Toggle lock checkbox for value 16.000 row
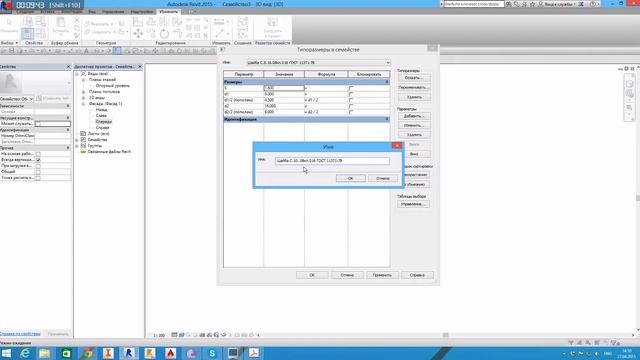The width and height of the screenshot is (640, 360). (351, 106)
